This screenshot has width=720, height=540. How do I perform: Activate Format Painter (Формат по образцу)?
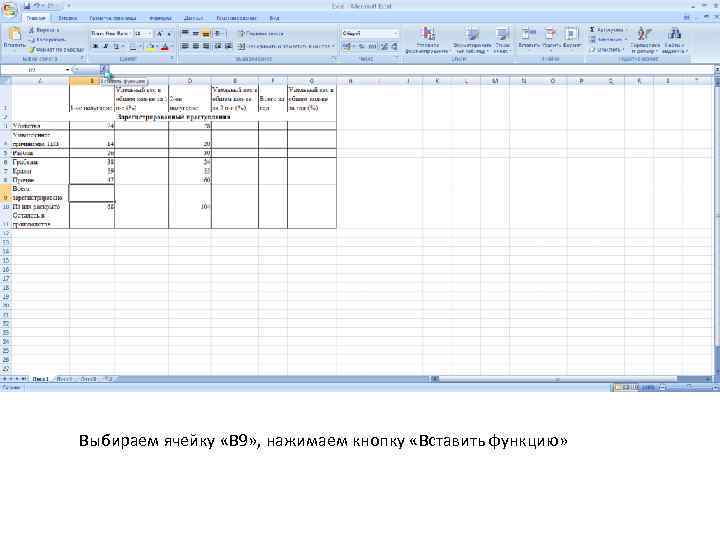click(56, 49)
